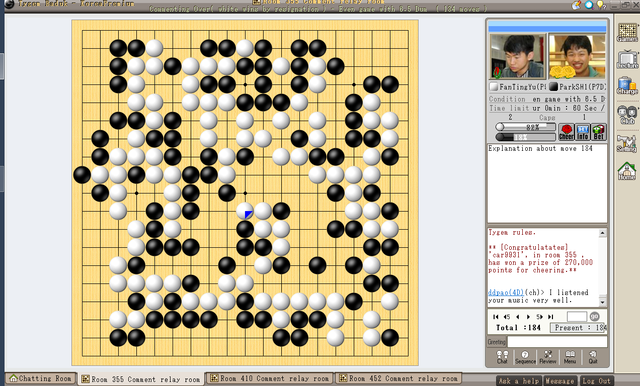Open the Menu book icon
This screenshot has width=640, height=386.
pos(570,357)
